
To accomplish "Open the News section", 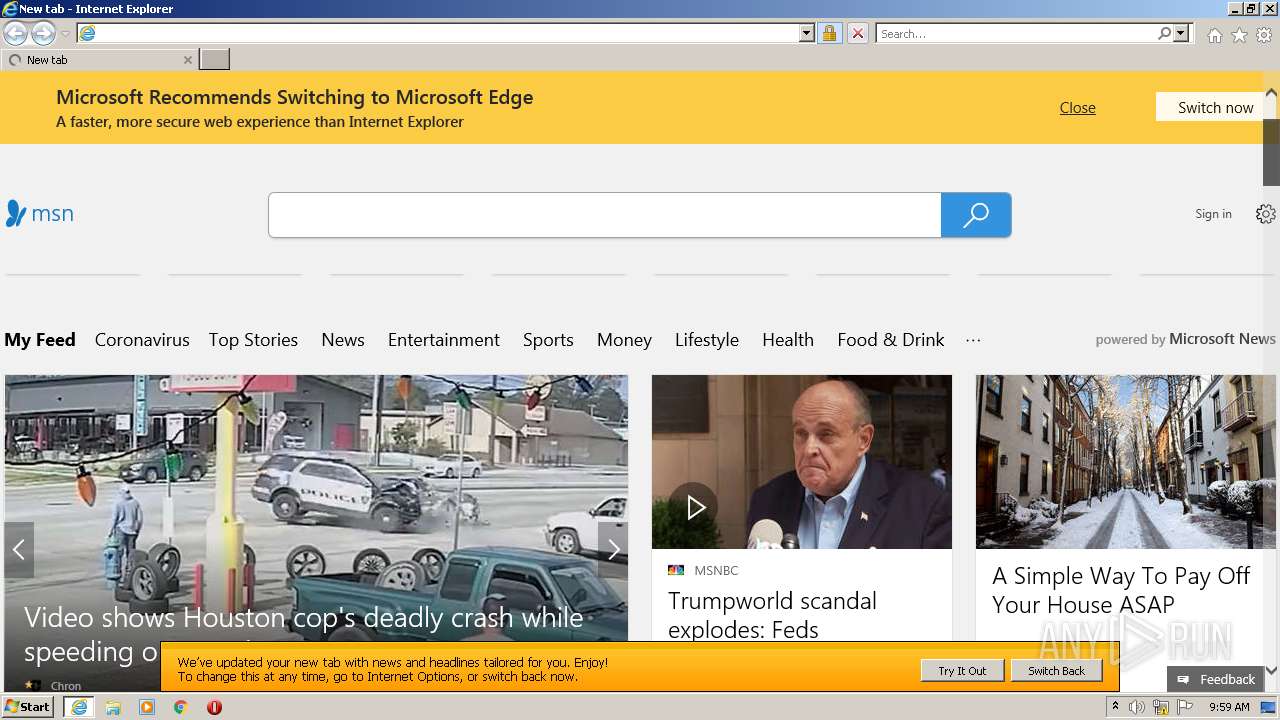I will click(343, 340).
